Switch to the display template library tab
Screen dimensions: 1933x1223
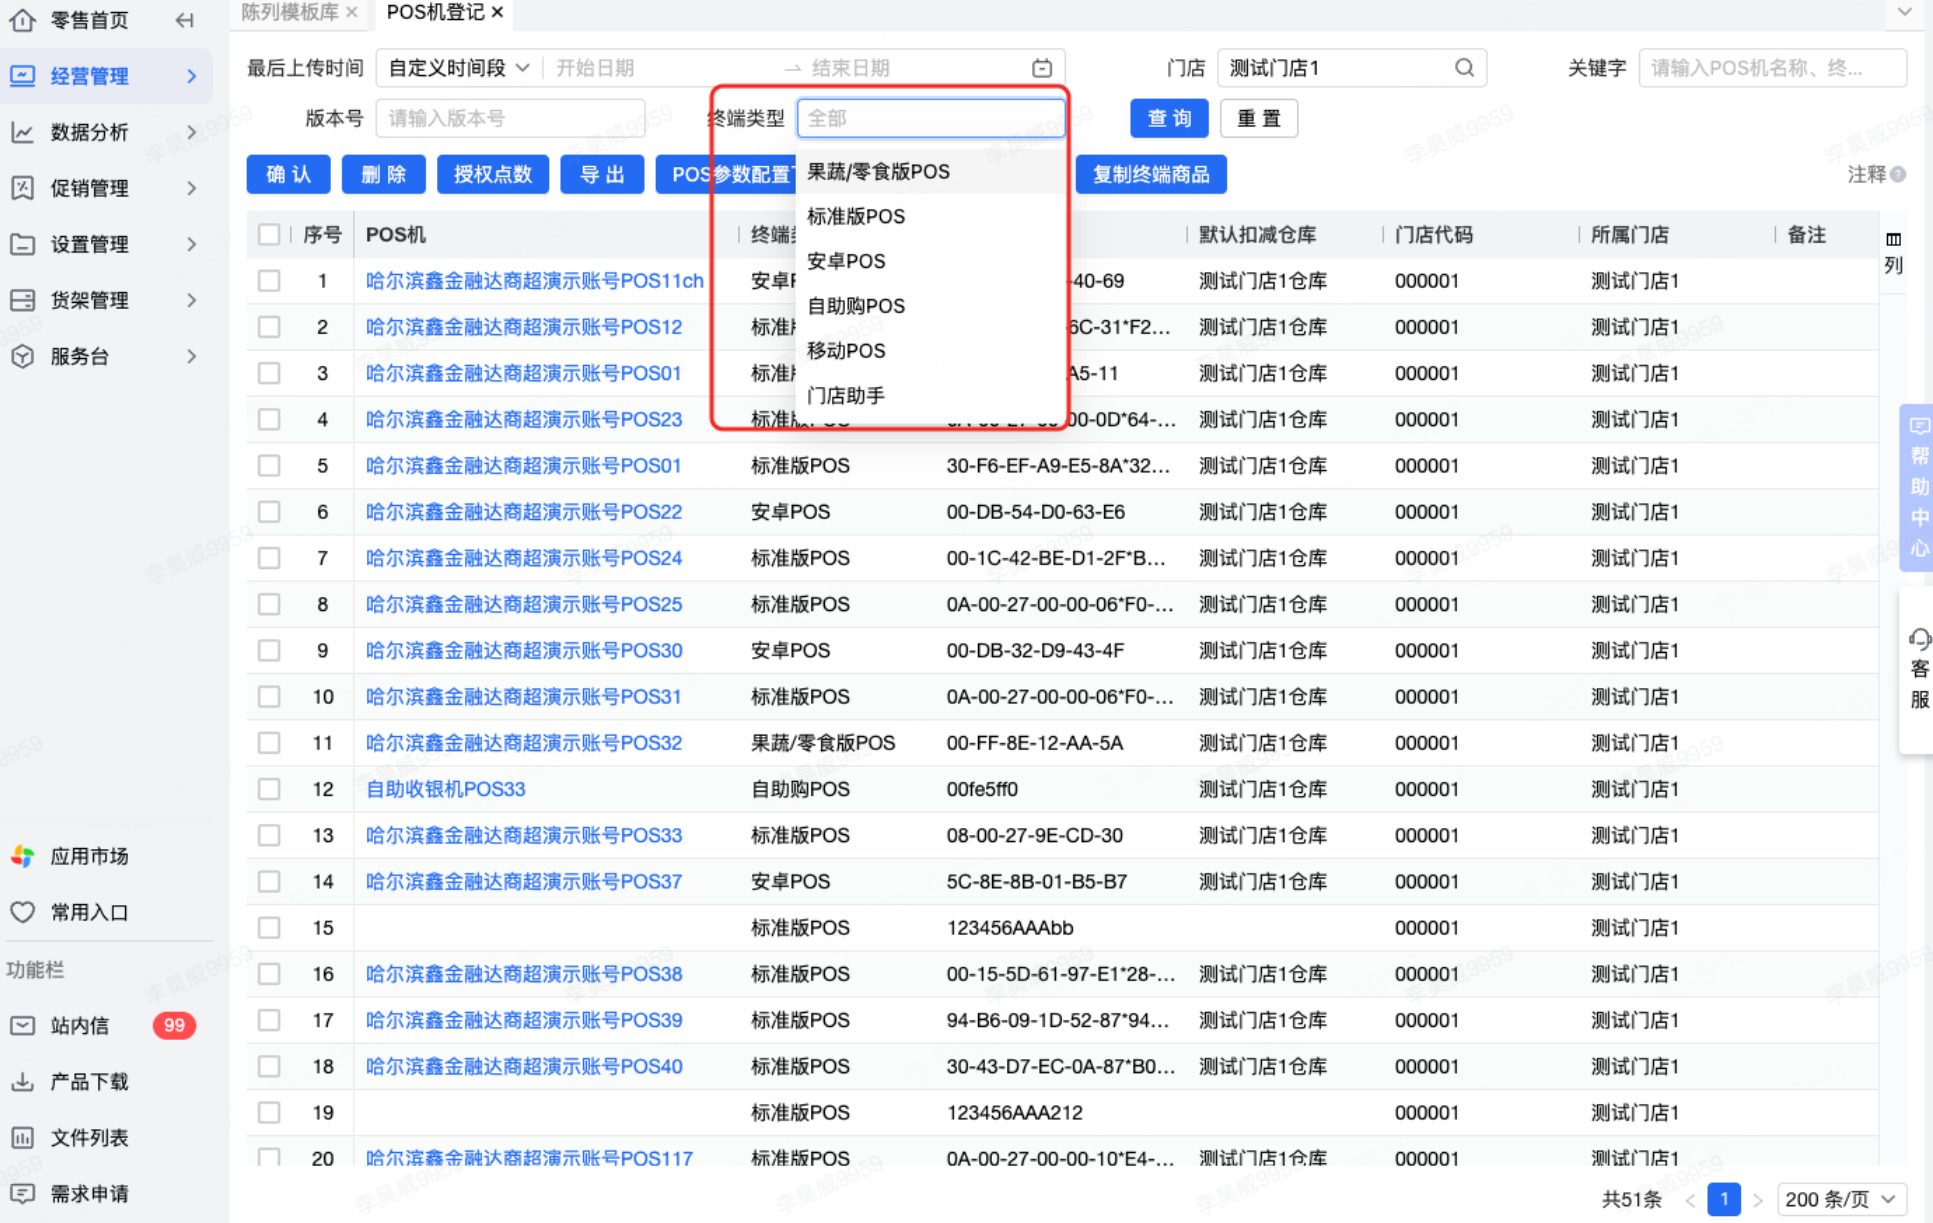point(289,12)
